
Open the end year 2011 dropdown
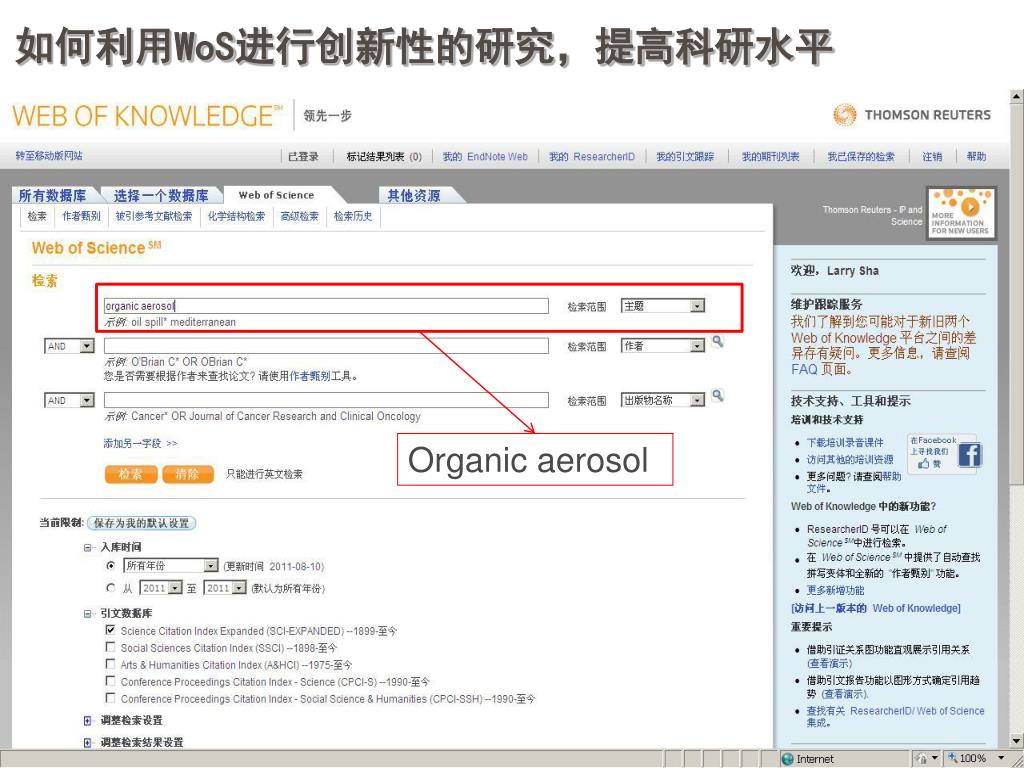(225, 588)
